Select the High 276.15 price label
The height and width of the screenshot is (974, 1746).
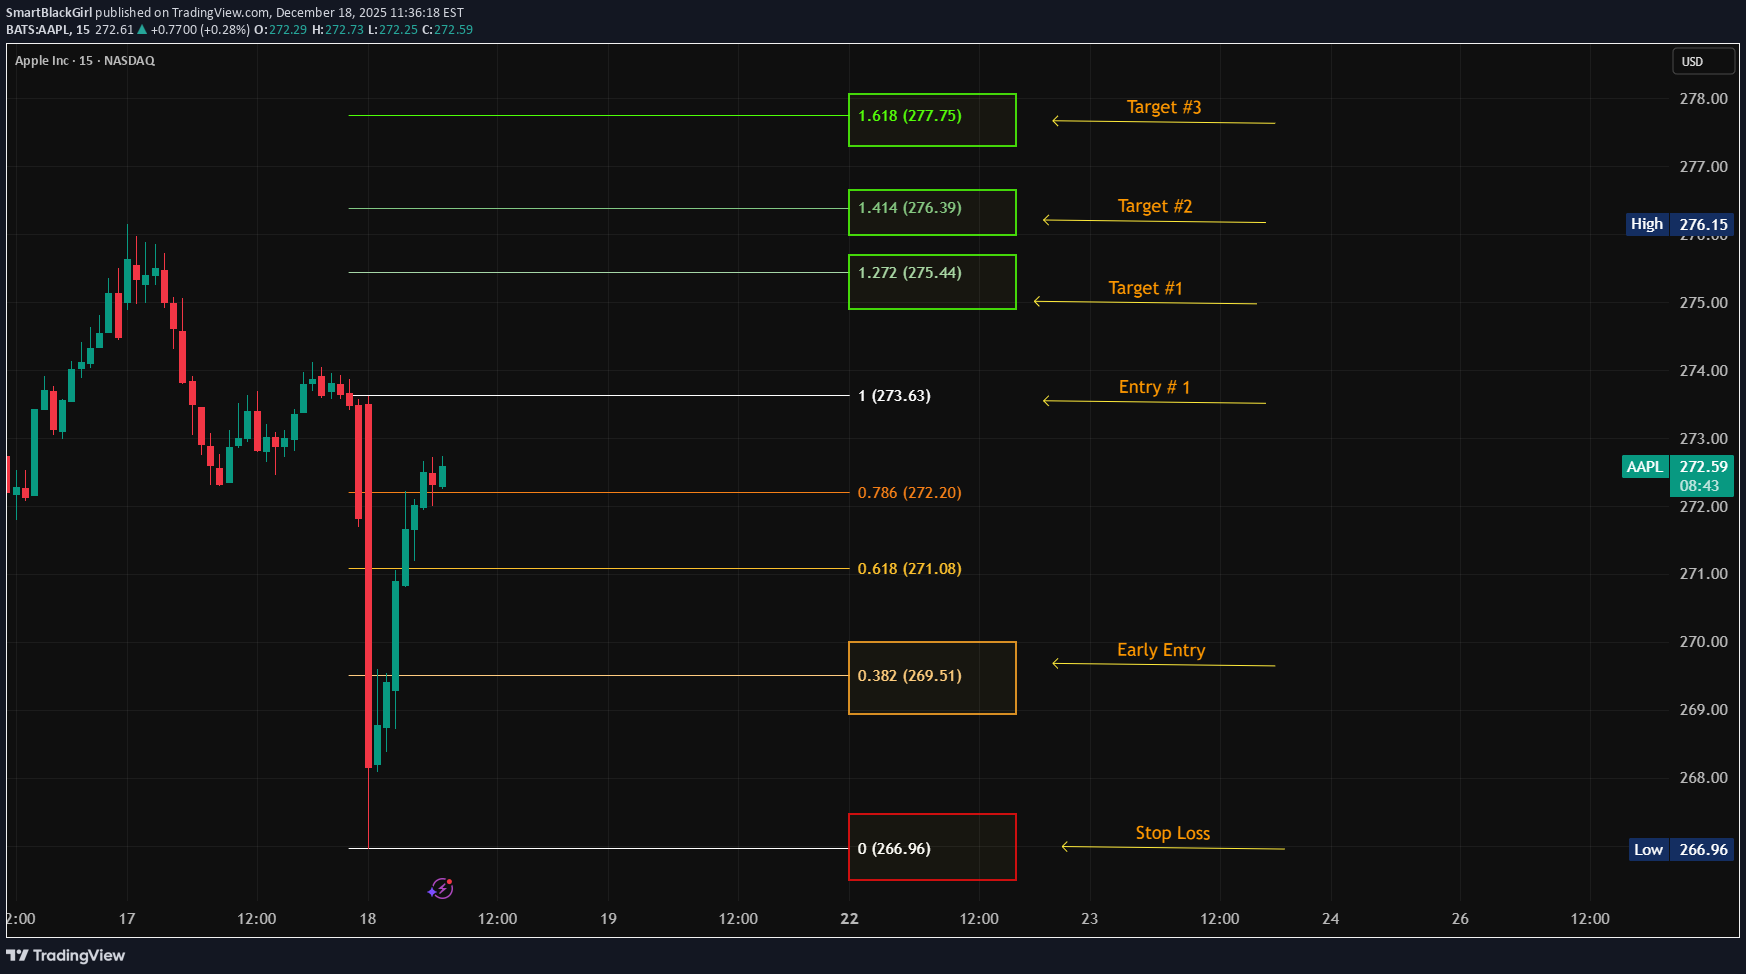click(1680, 225)
